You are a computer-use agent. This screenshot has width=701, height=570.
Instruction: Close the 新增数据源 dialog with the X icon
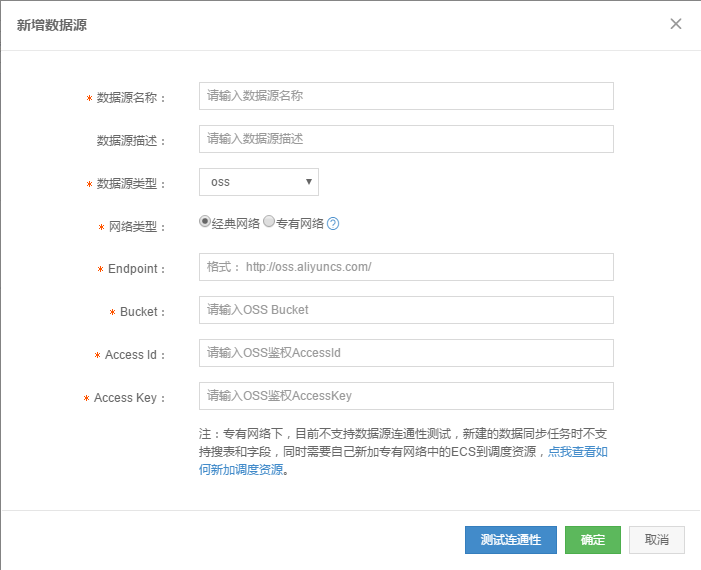(676, 24)
